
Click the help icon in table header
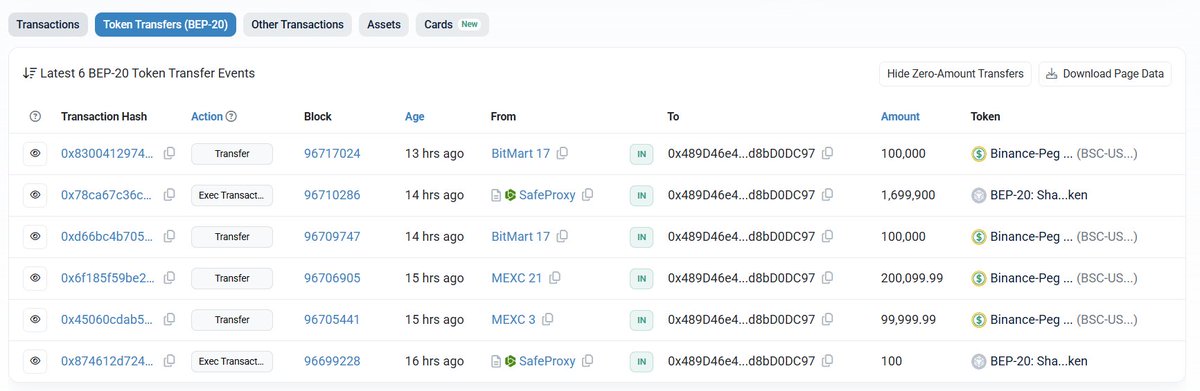pyautogui.click(x=36, y=117)
